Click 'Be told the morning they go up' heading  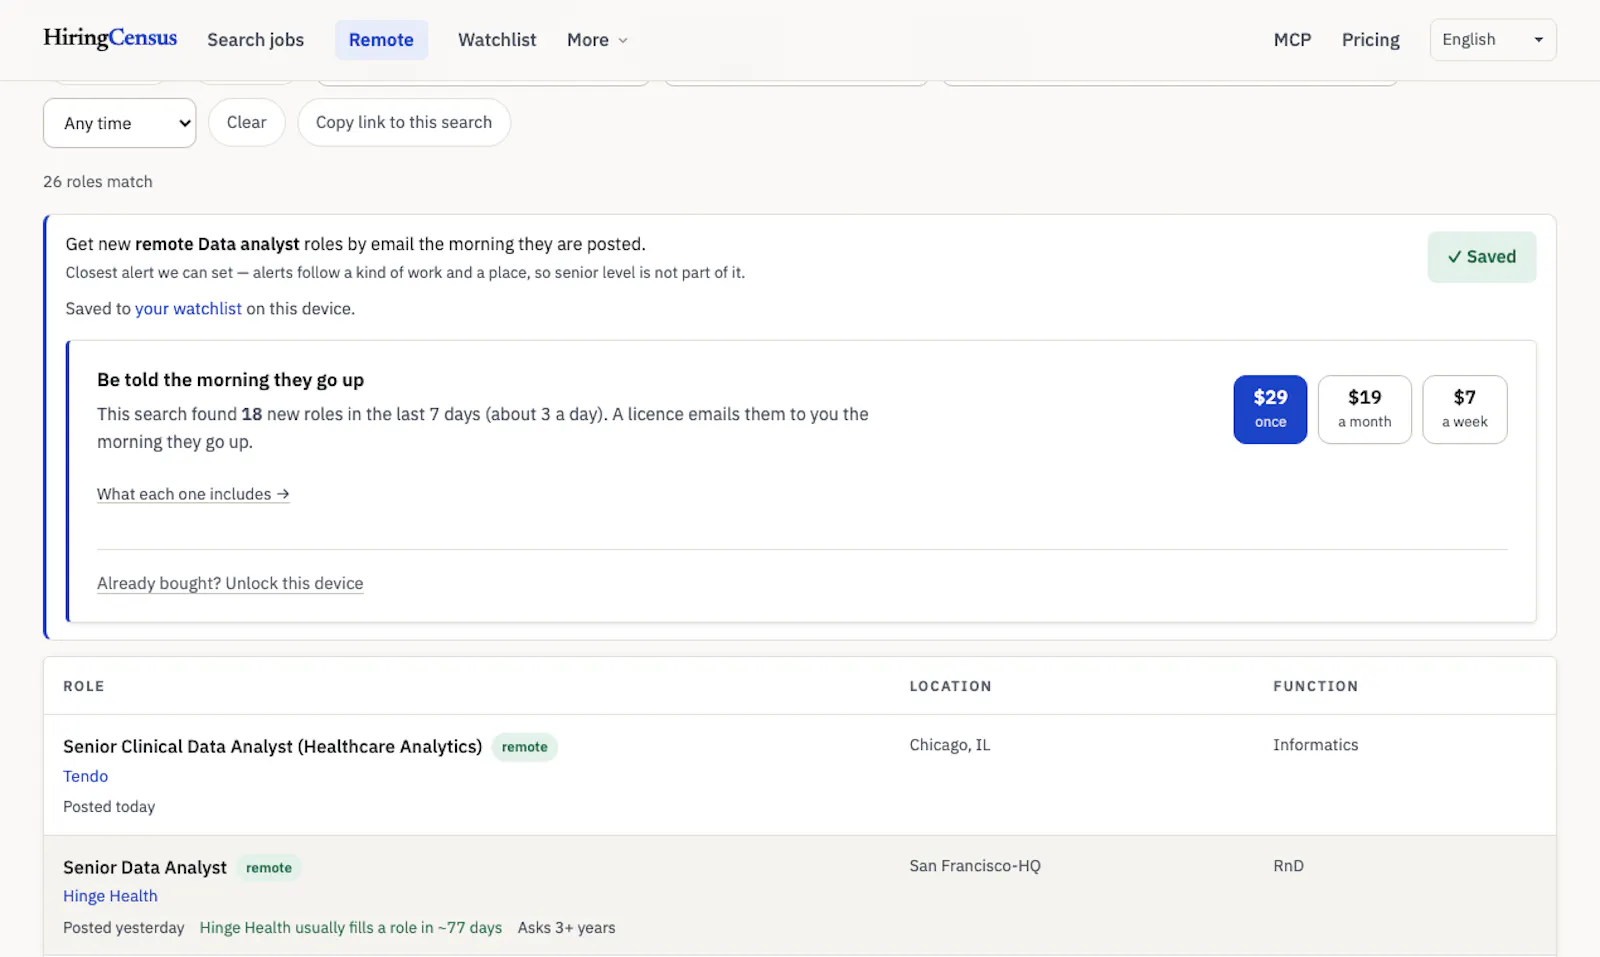click(230, 380)
